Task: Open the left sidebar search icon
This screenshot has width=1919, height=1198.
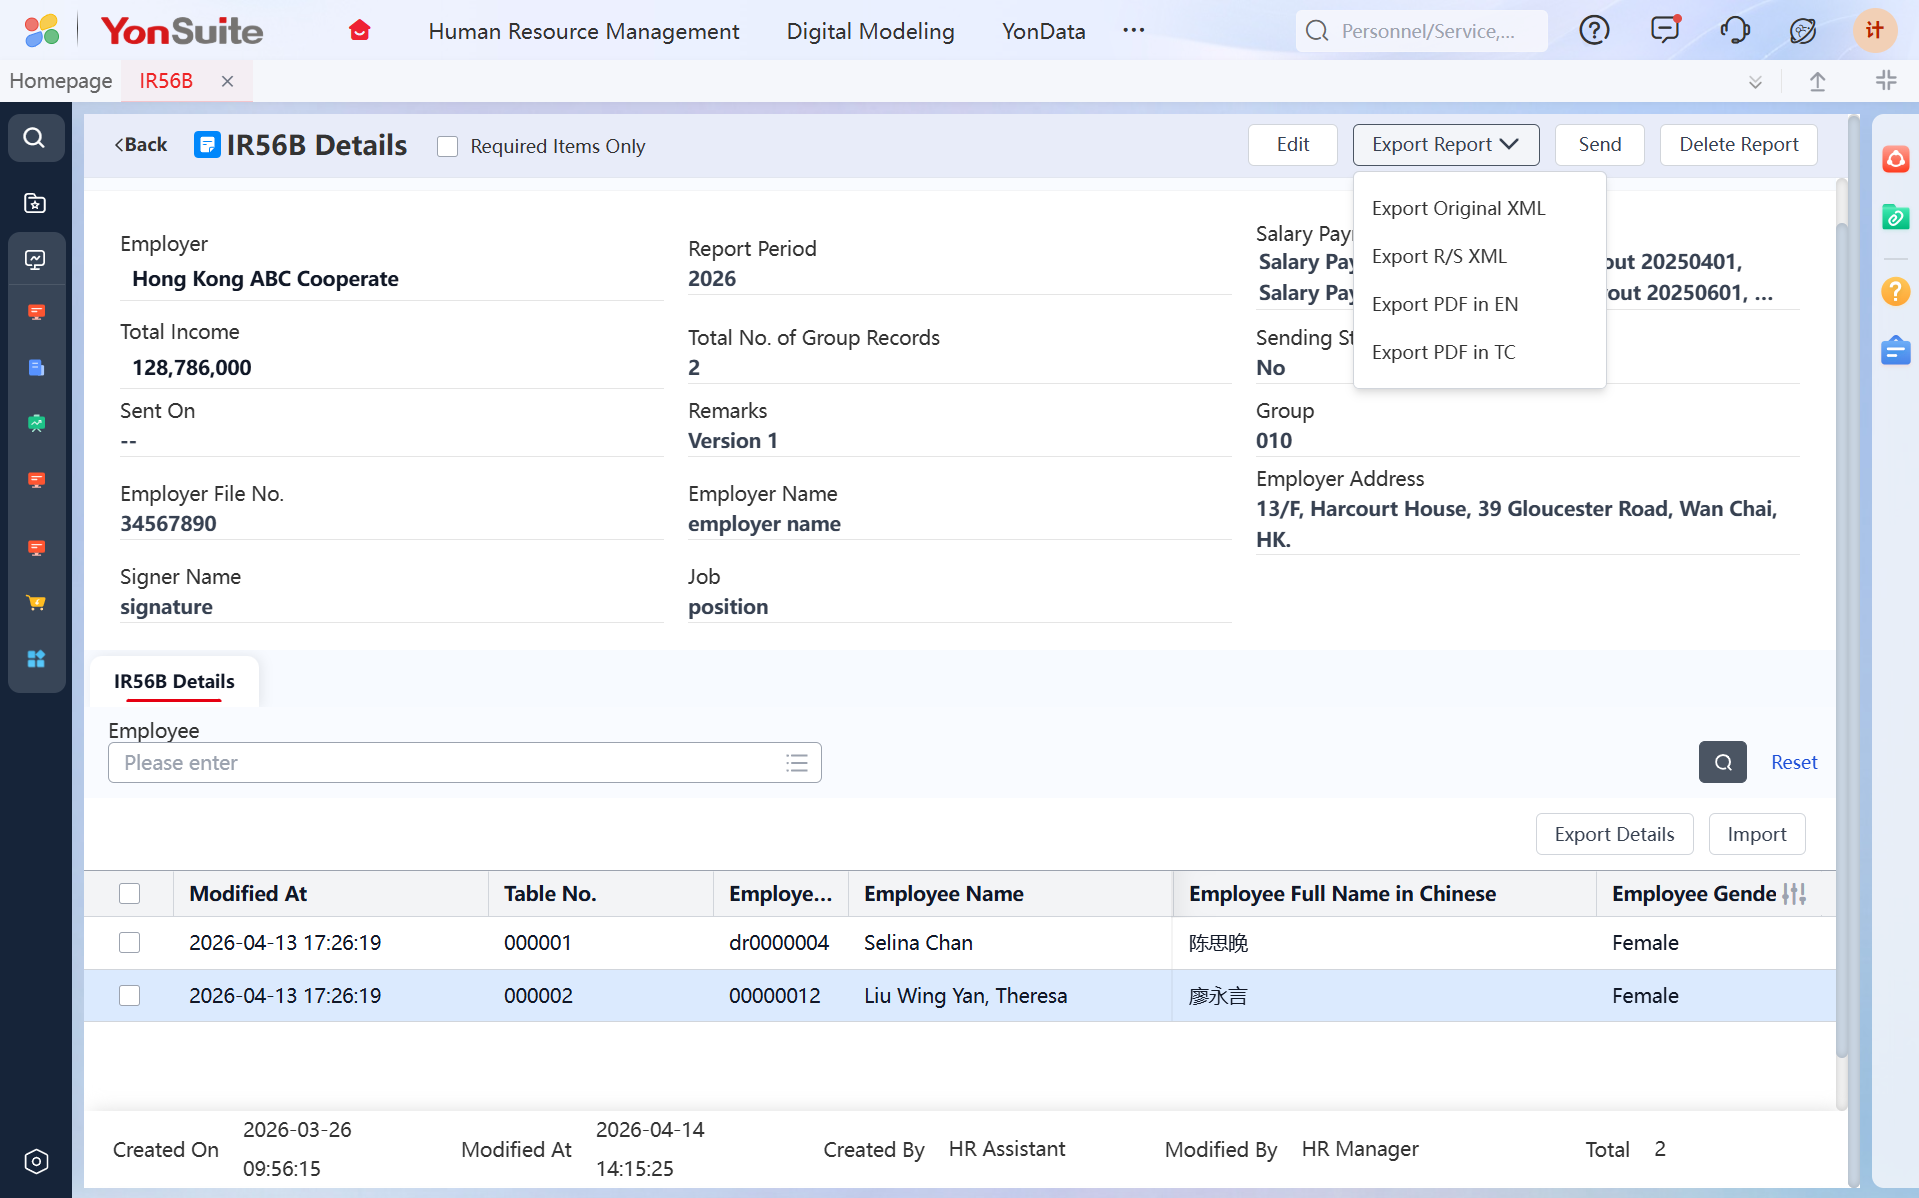Action: click(35, 138)
